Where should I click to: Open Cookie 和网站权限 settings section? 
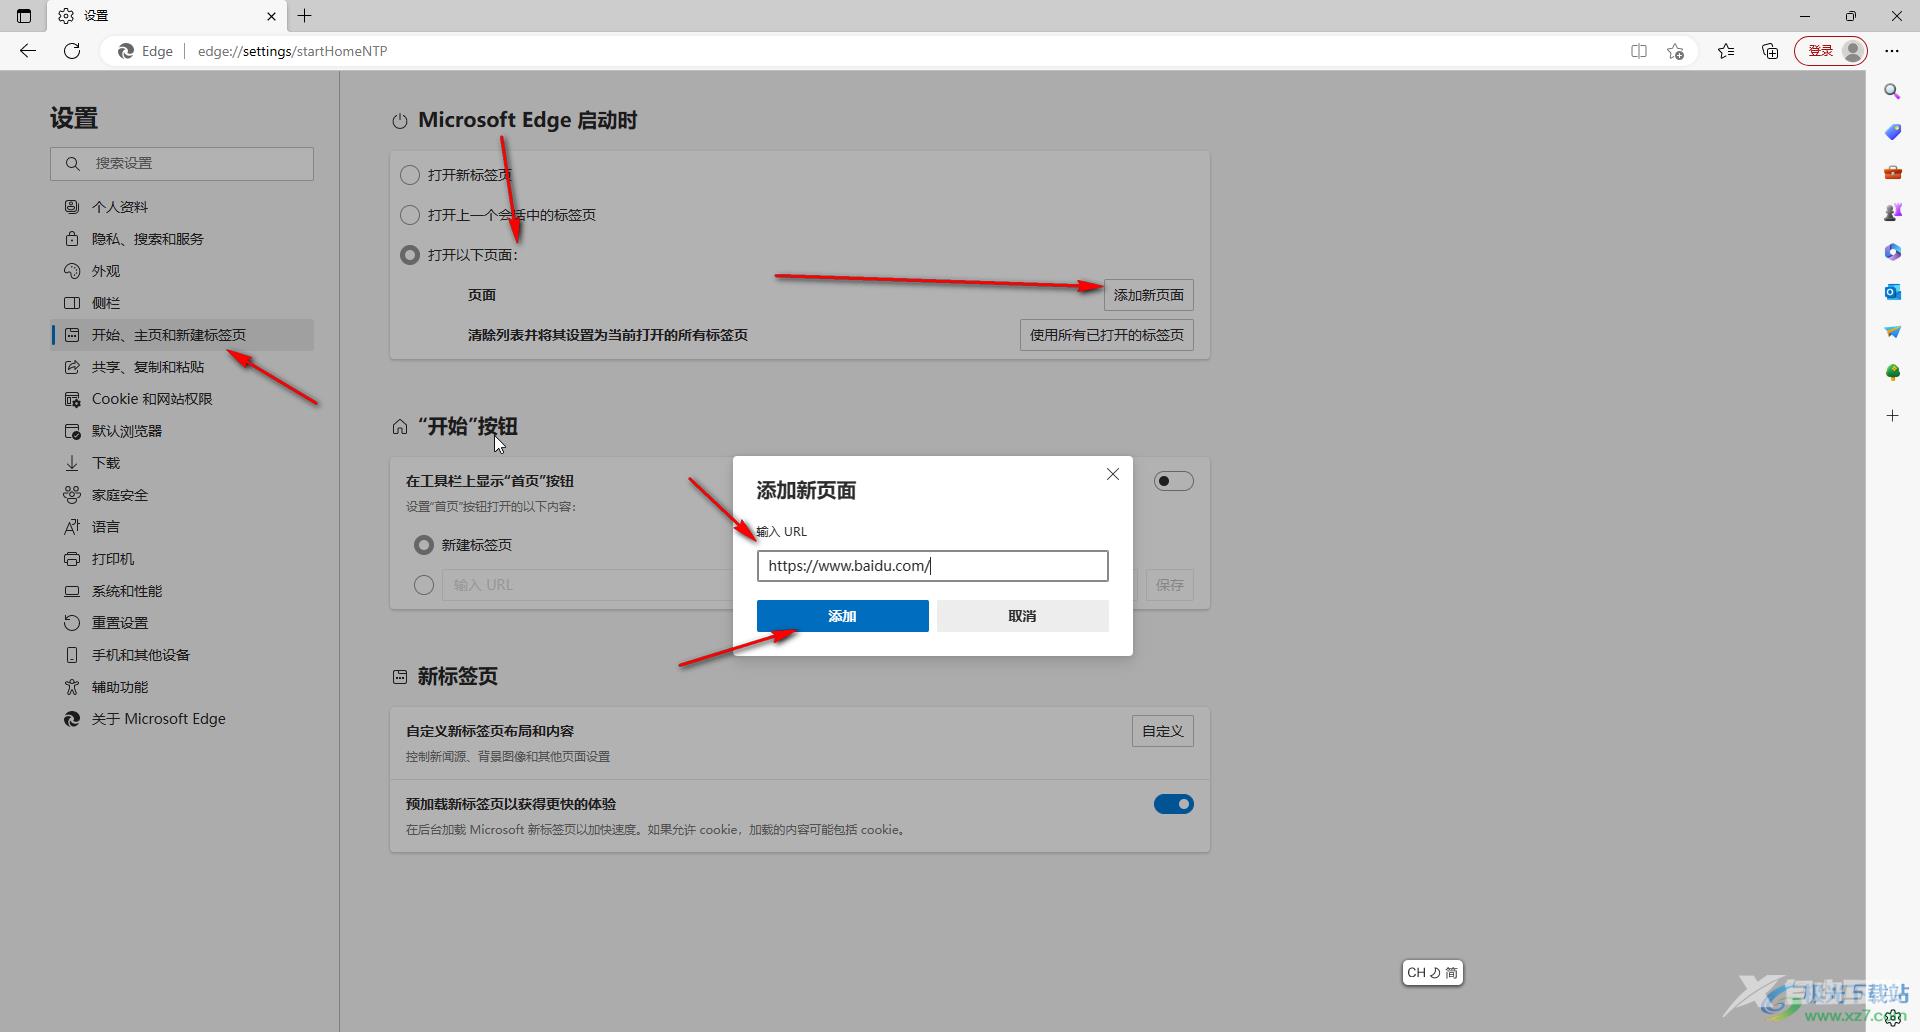click(x=182, y=399)
